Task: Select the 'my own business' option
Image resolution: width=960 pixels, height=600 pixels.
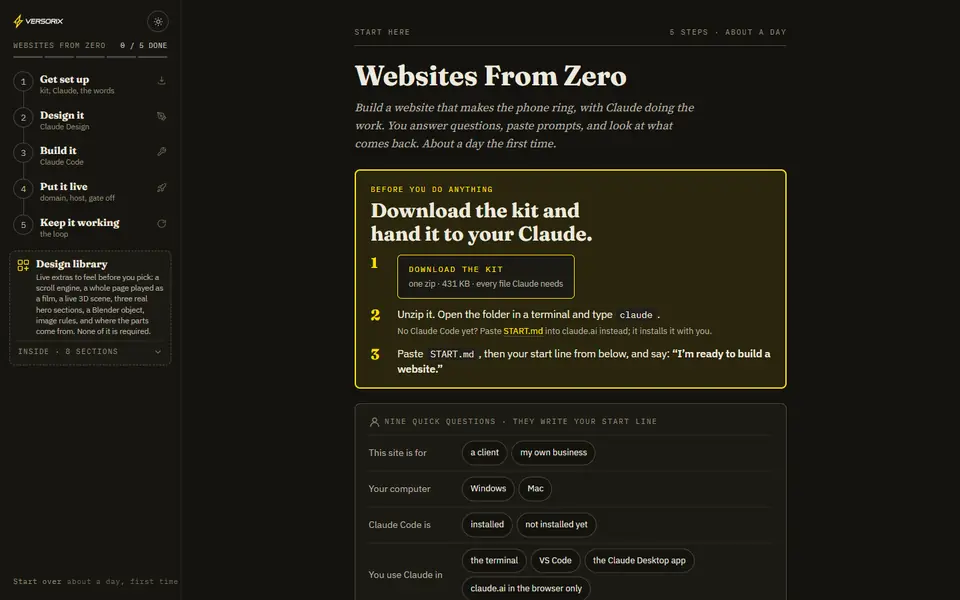Action: pos(553,452)
